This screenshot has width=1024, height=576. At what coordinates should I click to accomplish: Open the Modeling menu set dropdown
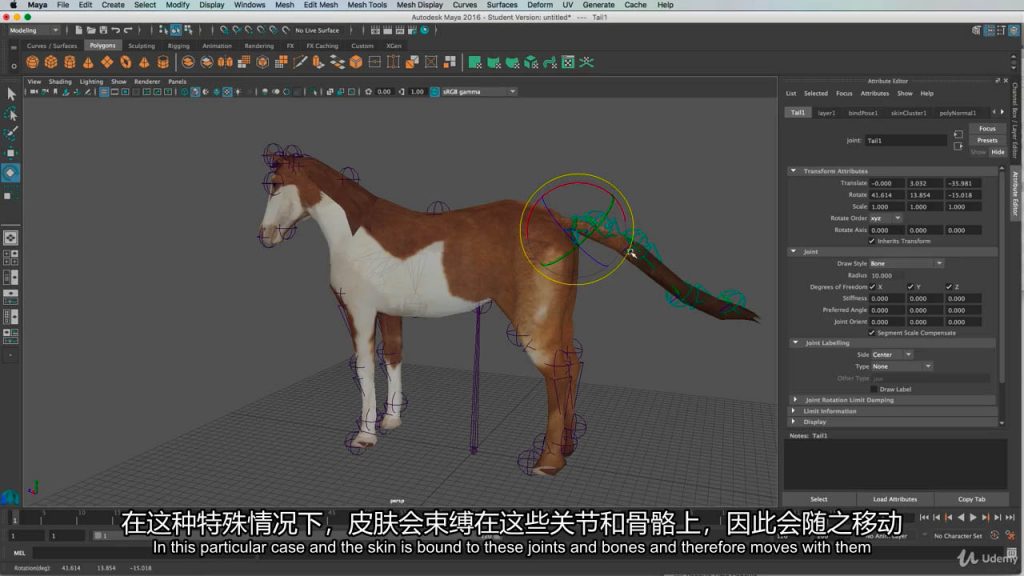(33, 30)
